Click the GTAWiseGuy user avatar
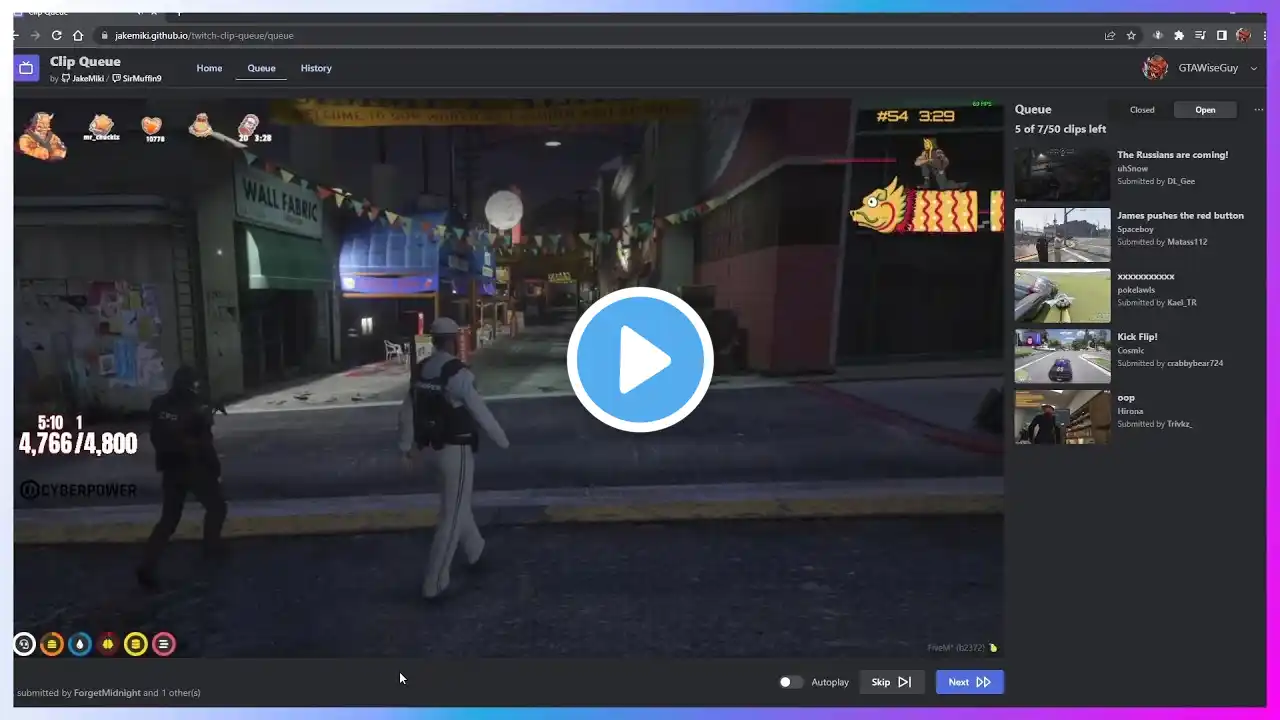1280x720 pixels. (x=1155, y=68)
